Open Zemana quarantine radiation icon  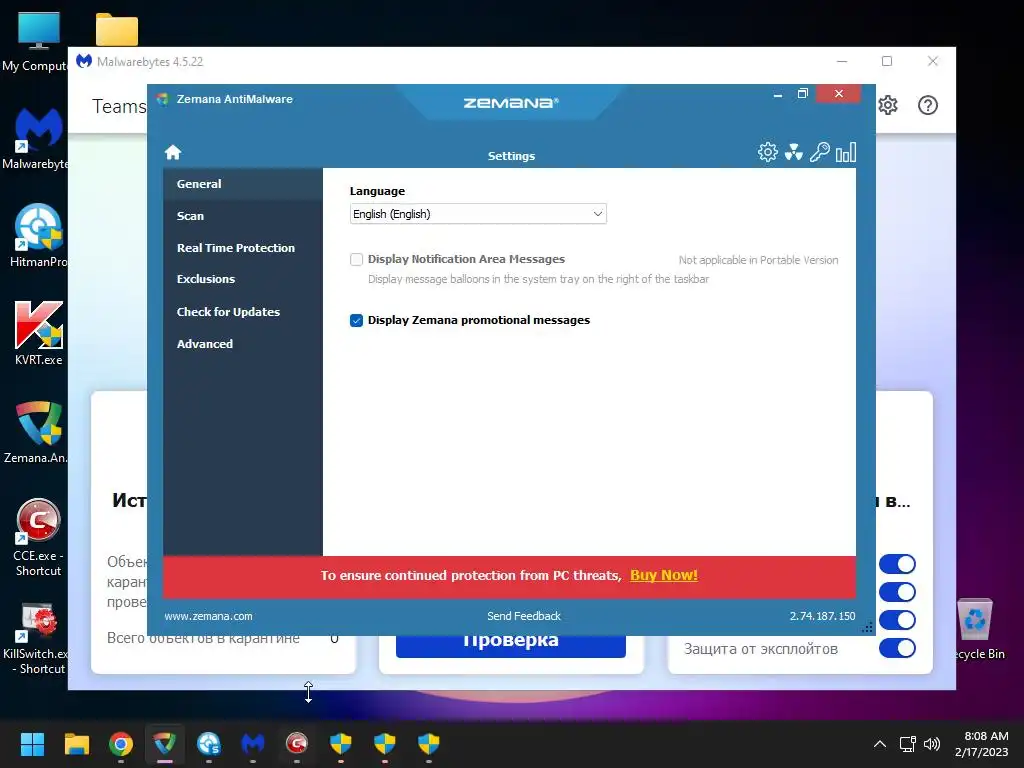[x=793, y=152]
